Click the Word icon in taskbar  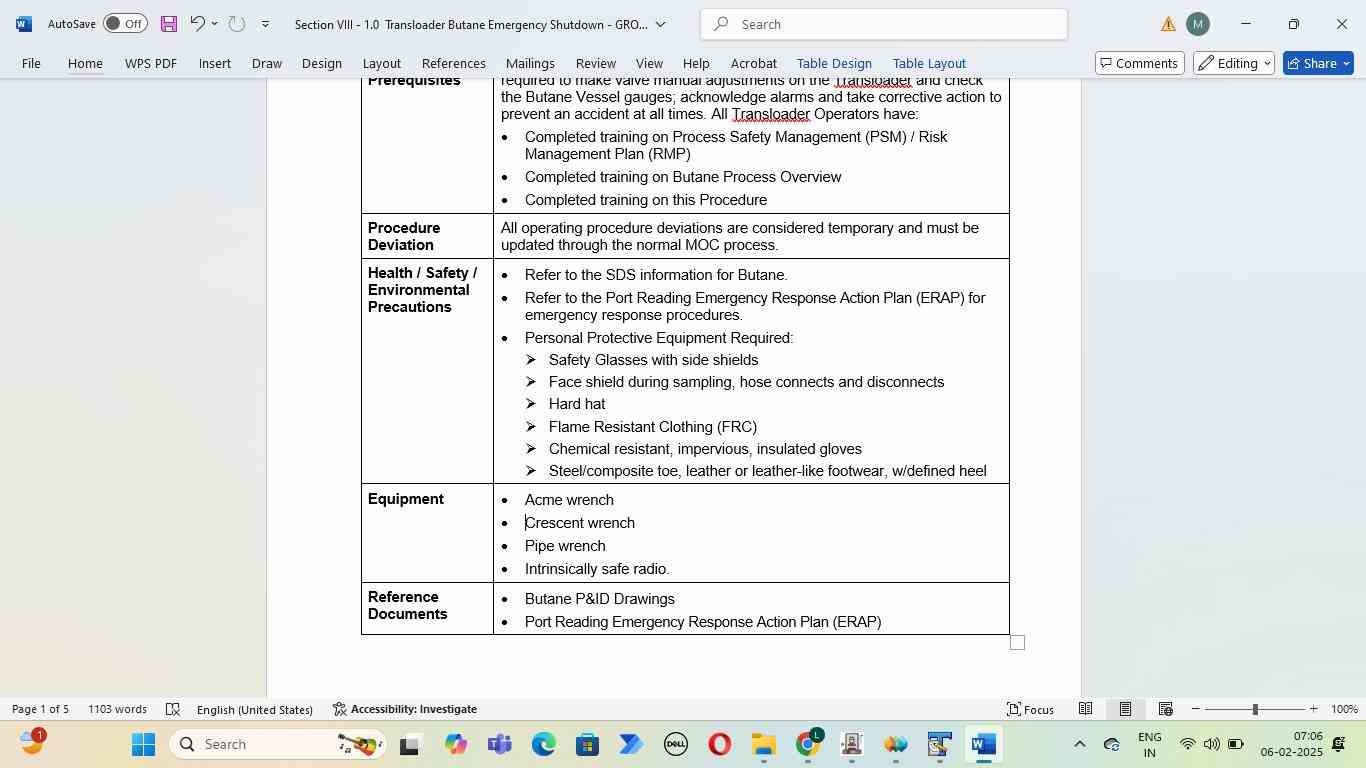(984, 744)
